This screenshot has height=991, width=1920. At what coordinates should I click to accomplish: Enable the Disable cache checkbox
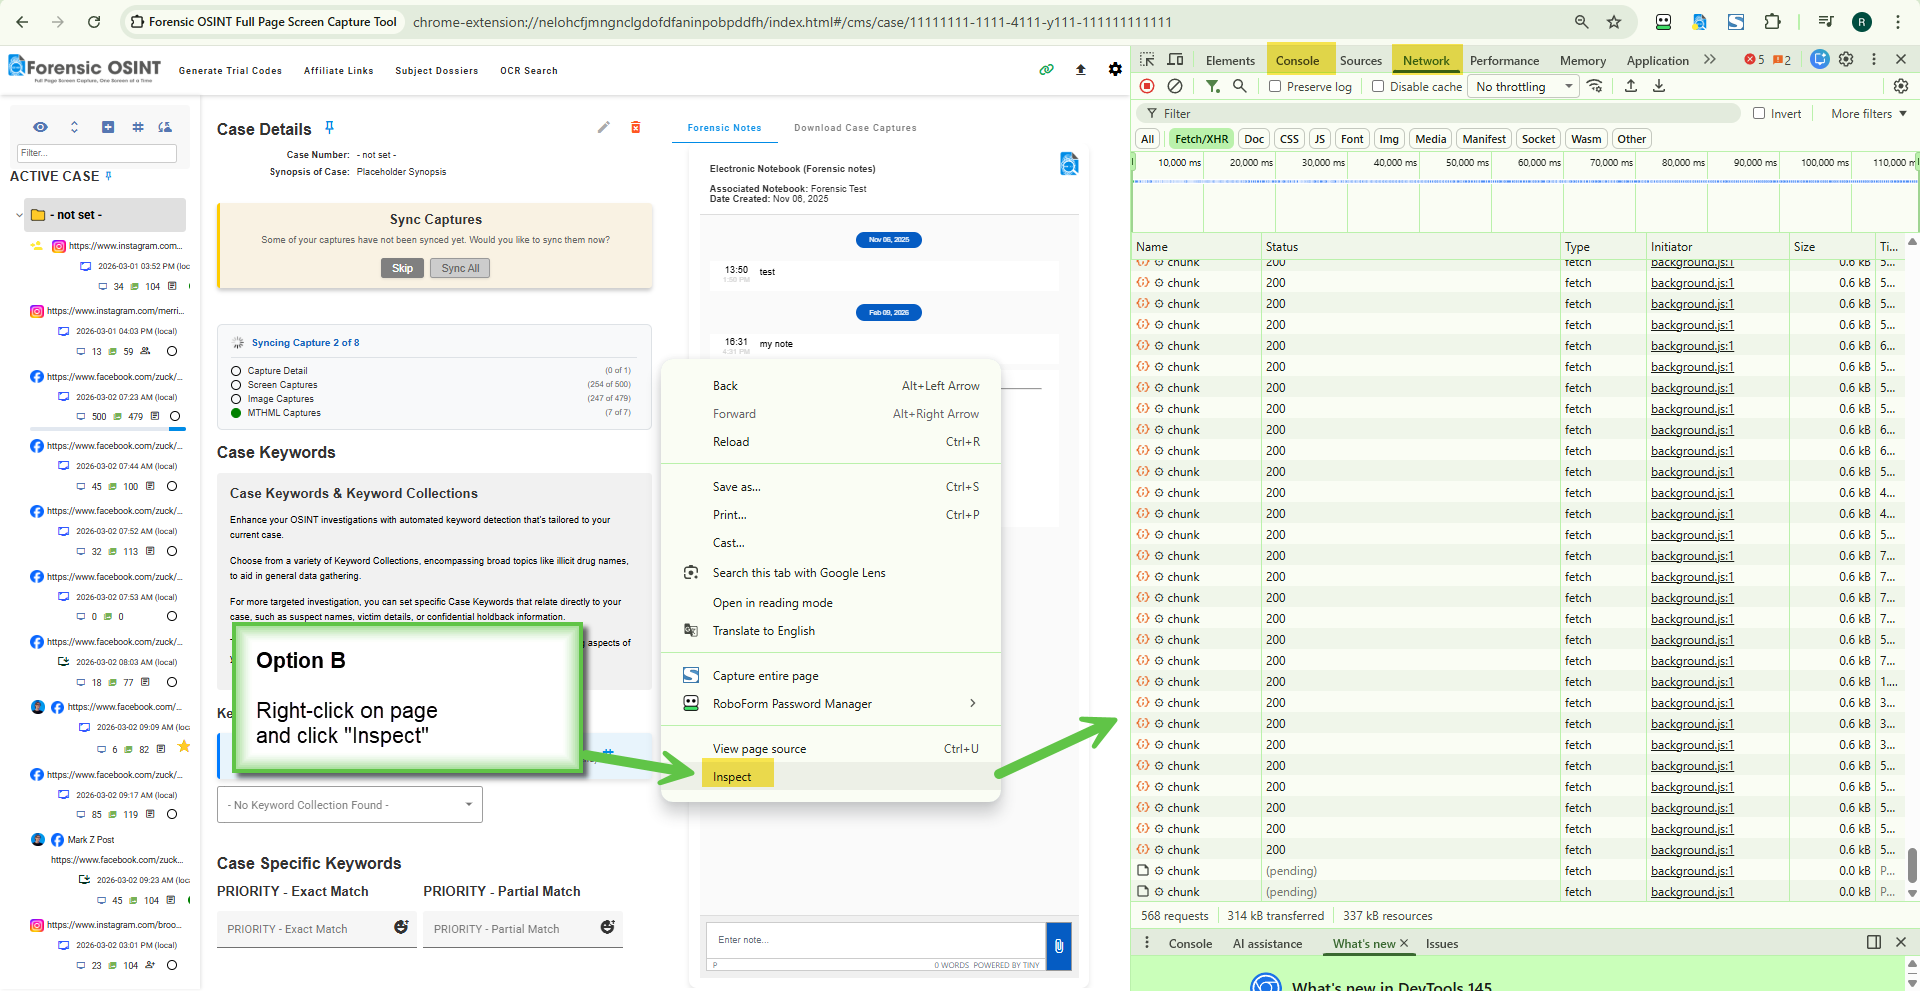(1378, 87)
